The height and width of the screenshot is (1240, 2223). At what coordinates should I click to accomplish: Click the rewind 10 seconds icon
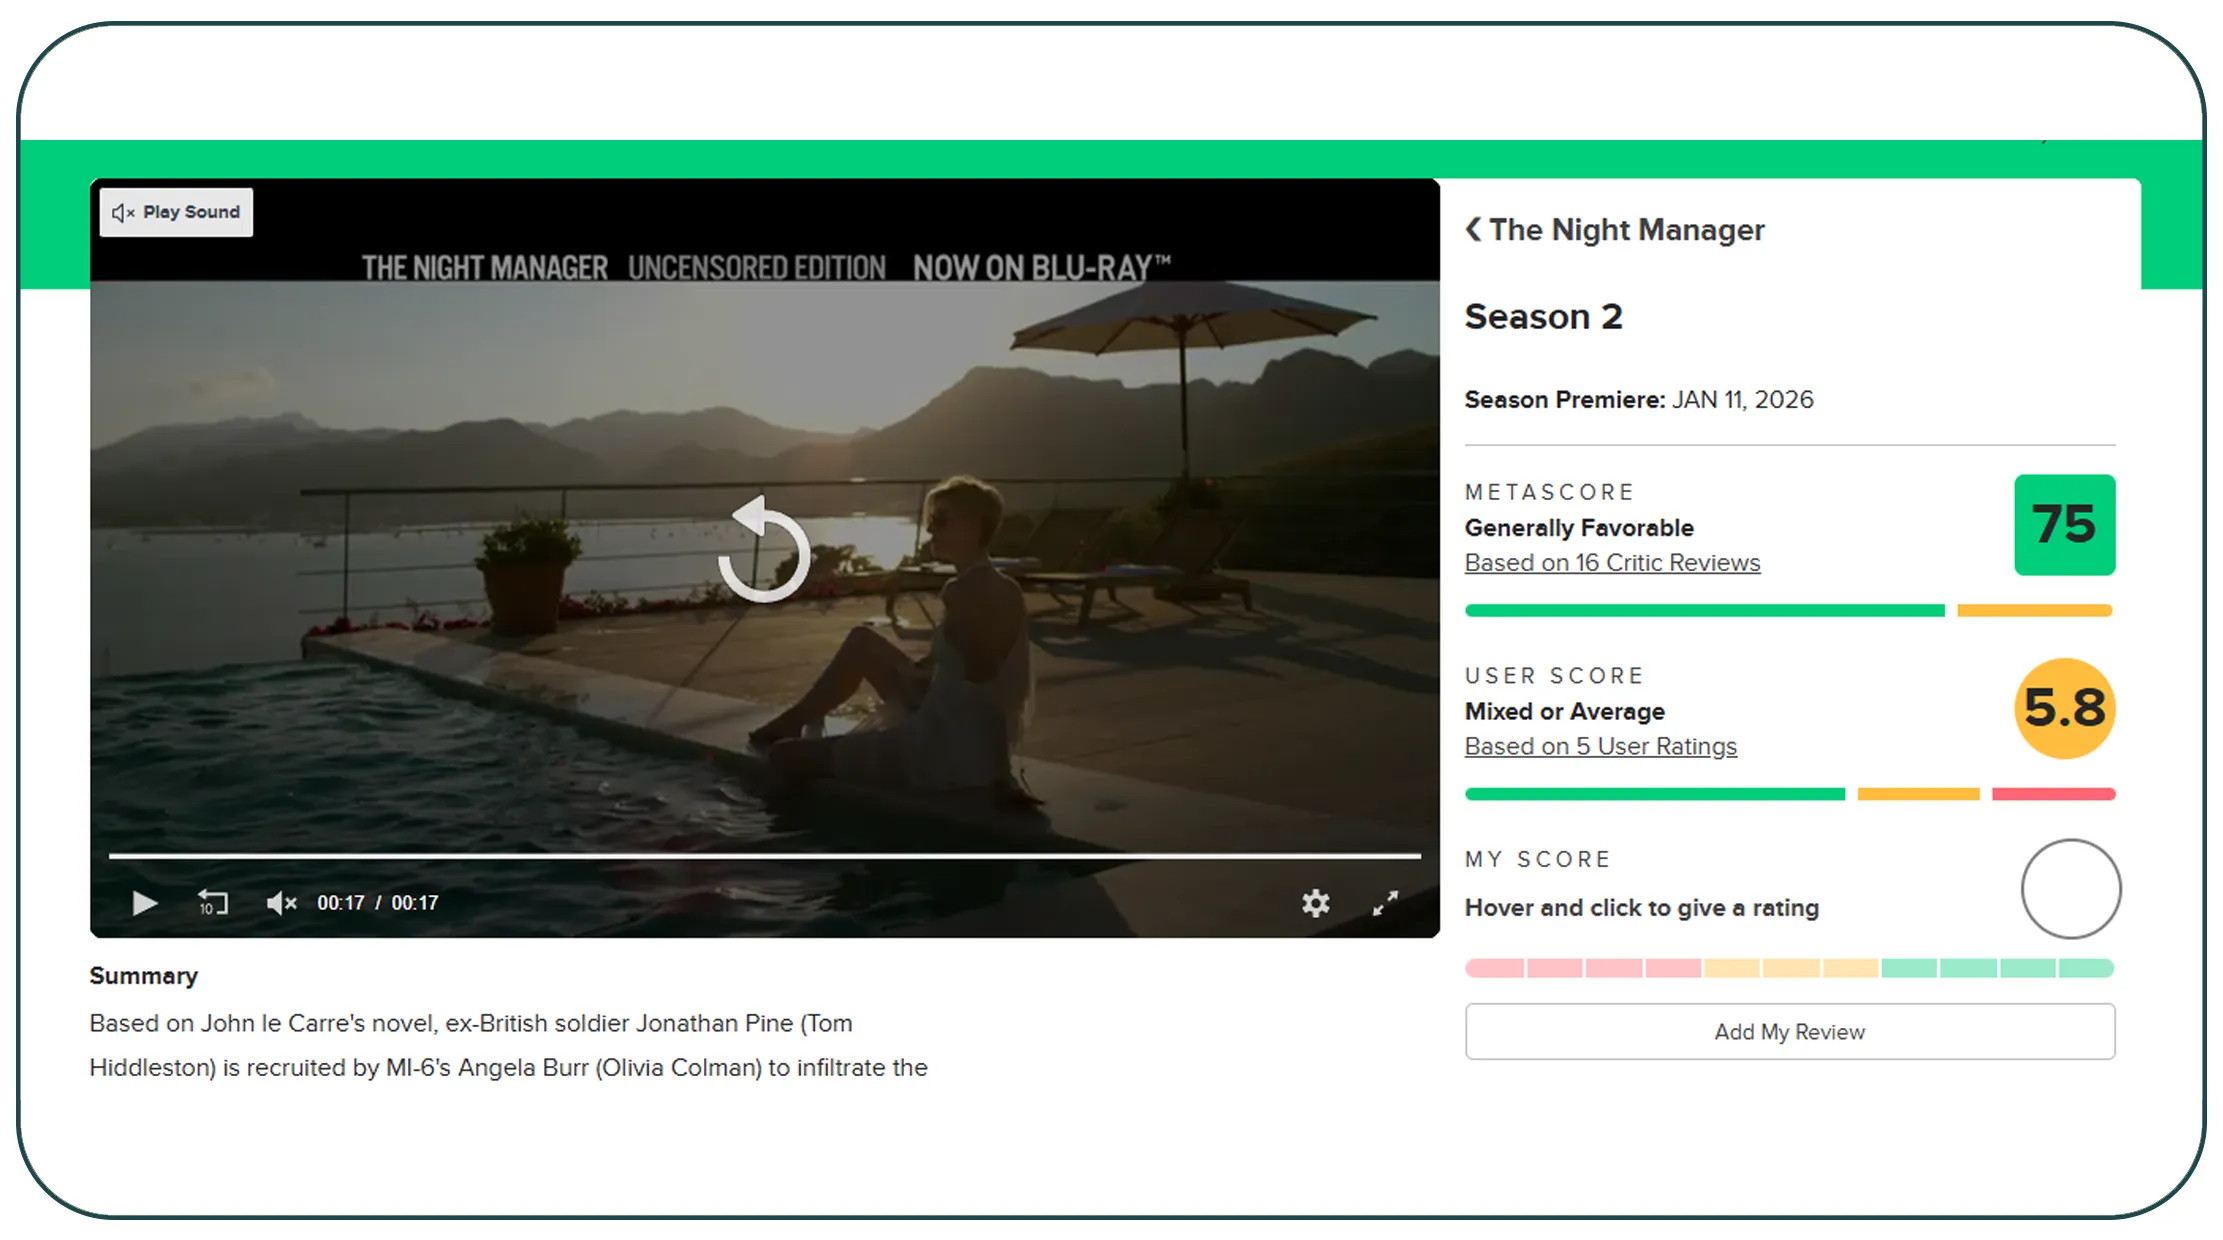tap(212, 903)
